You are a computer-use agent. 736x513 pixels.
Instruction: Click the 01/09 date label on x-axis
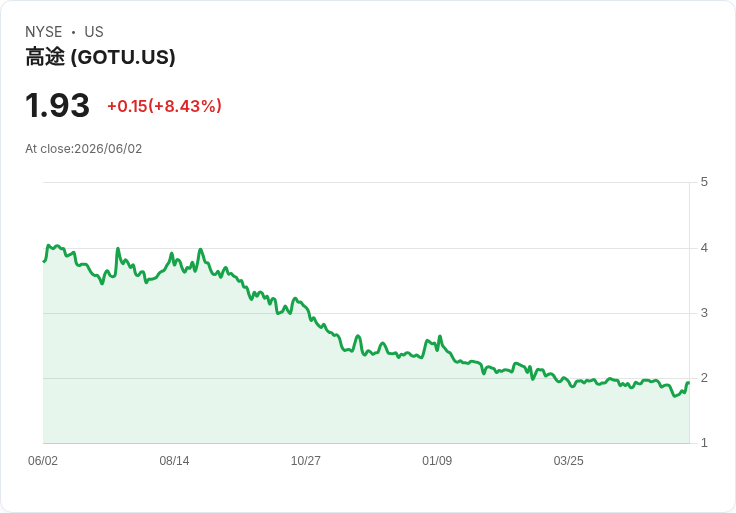(x=437, y=461)
